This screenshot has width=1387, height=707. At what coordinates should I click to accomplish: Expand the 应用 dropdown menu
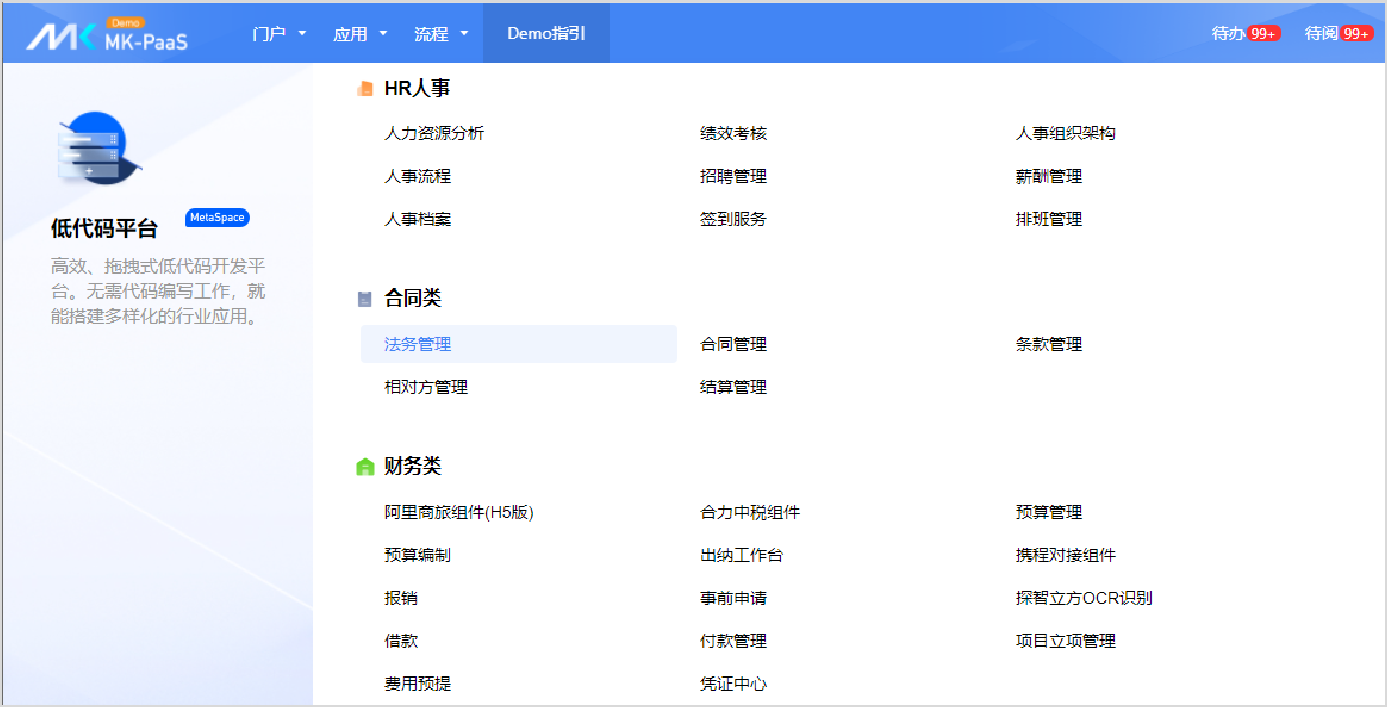(360, 34)
